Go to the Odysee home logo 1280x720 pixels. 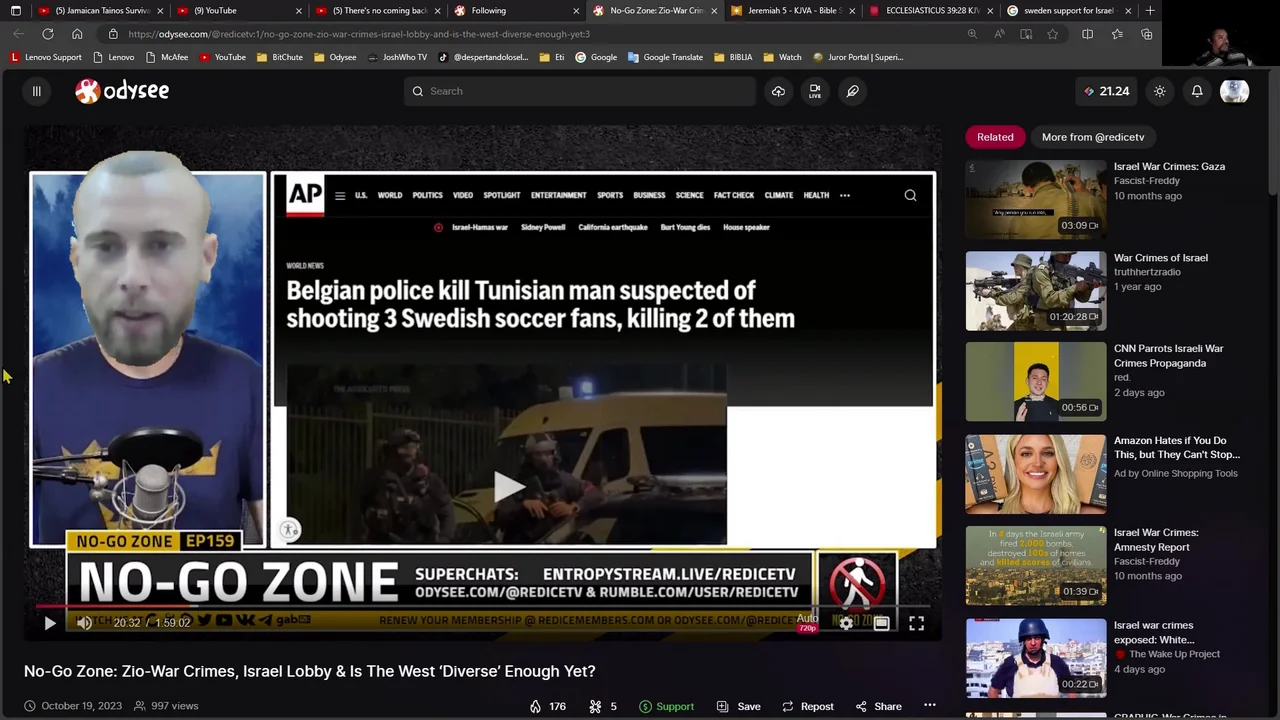[x=122, y=91]
